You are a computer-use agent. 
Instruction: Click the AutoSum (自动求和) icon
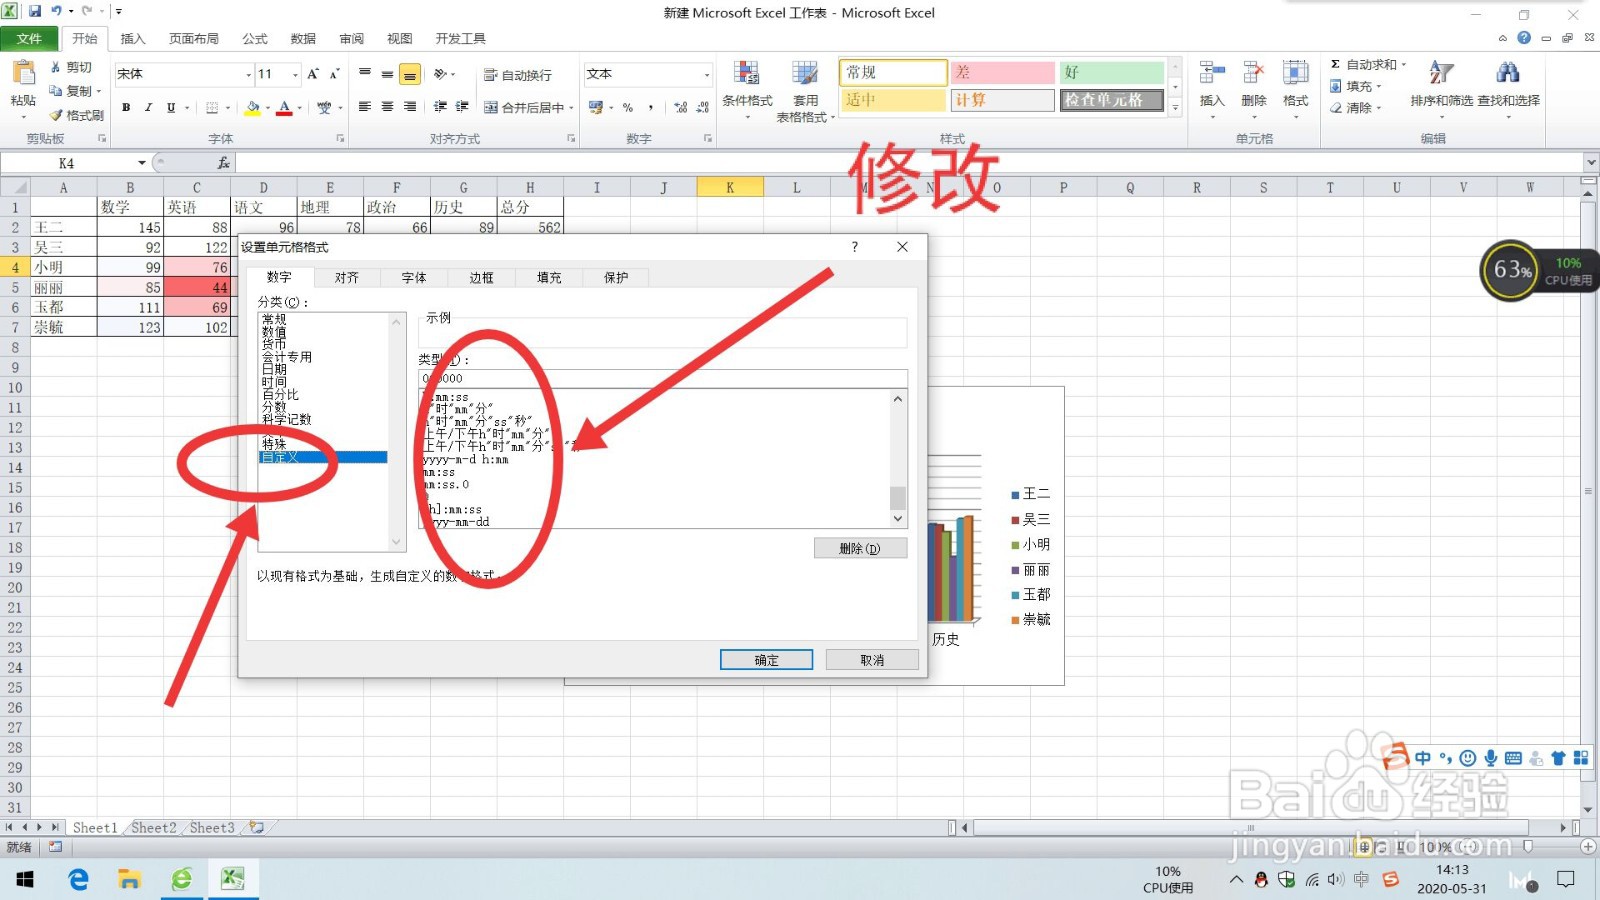pos(1339,63)
